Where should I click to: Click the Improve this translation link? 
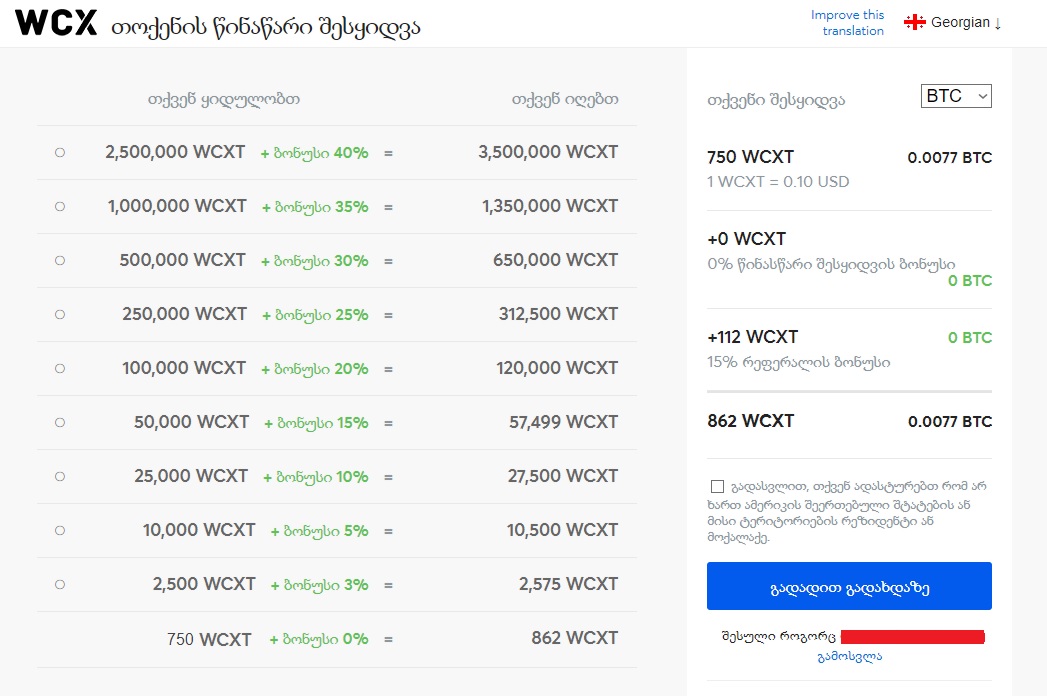pyautogui.click(x=847, y=23)
